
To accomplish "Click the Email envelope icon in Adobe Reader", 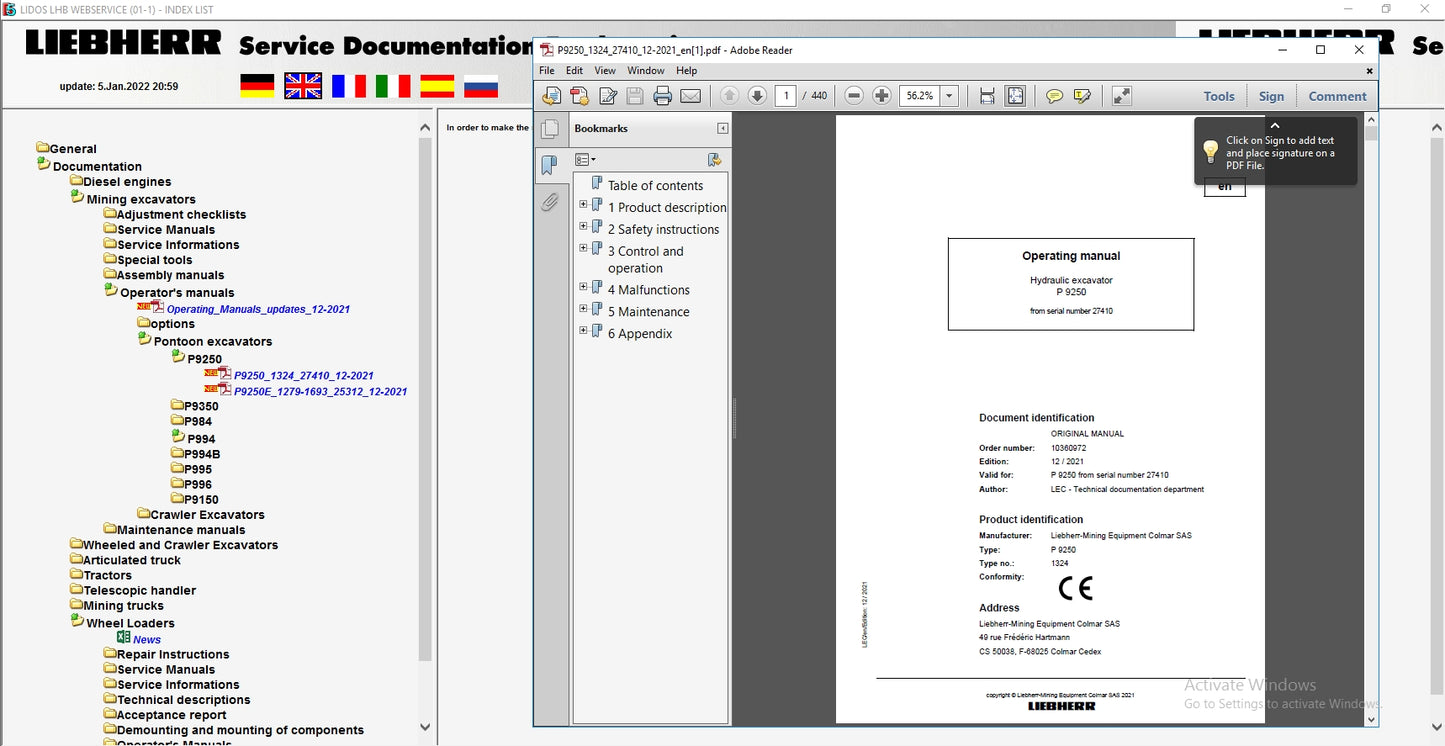I will [x=690, y=96].
